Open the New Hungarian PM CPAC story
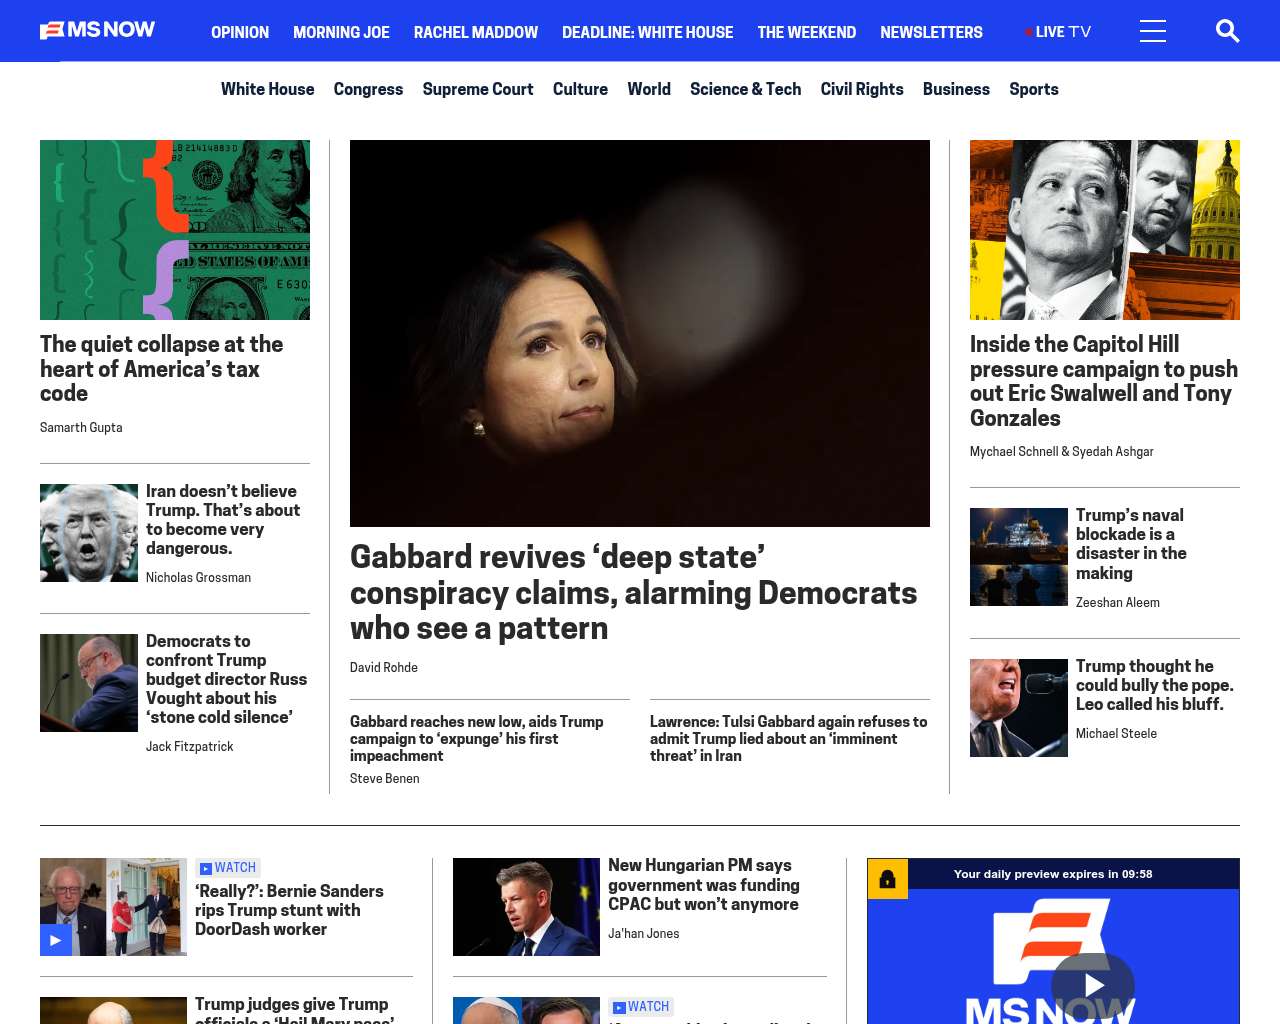The image size is (1280, 1024). point(704,885)
